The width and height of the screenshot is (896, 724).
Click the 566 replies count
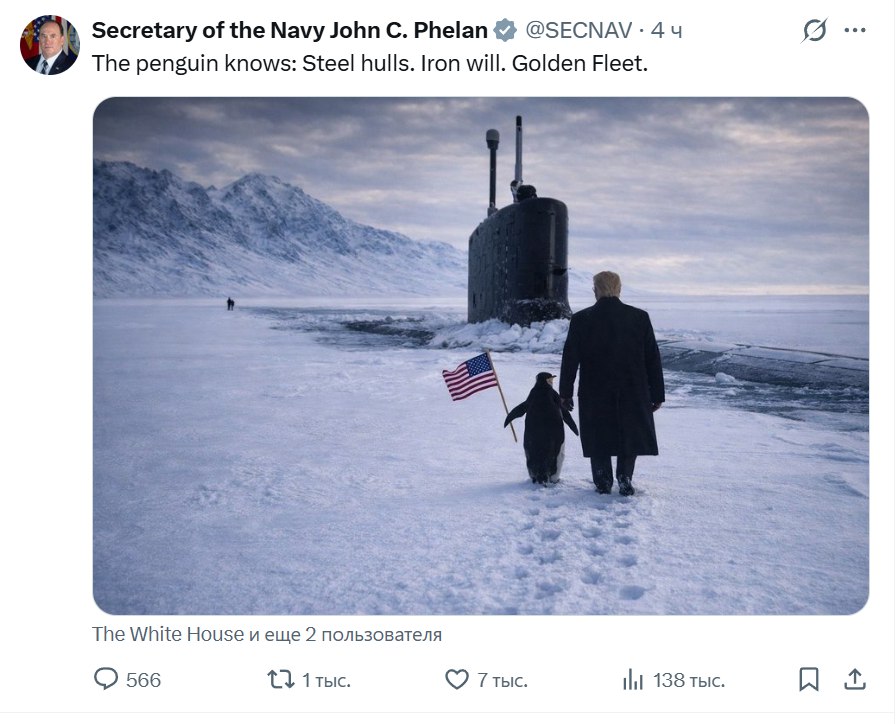(x=143, y=681)
